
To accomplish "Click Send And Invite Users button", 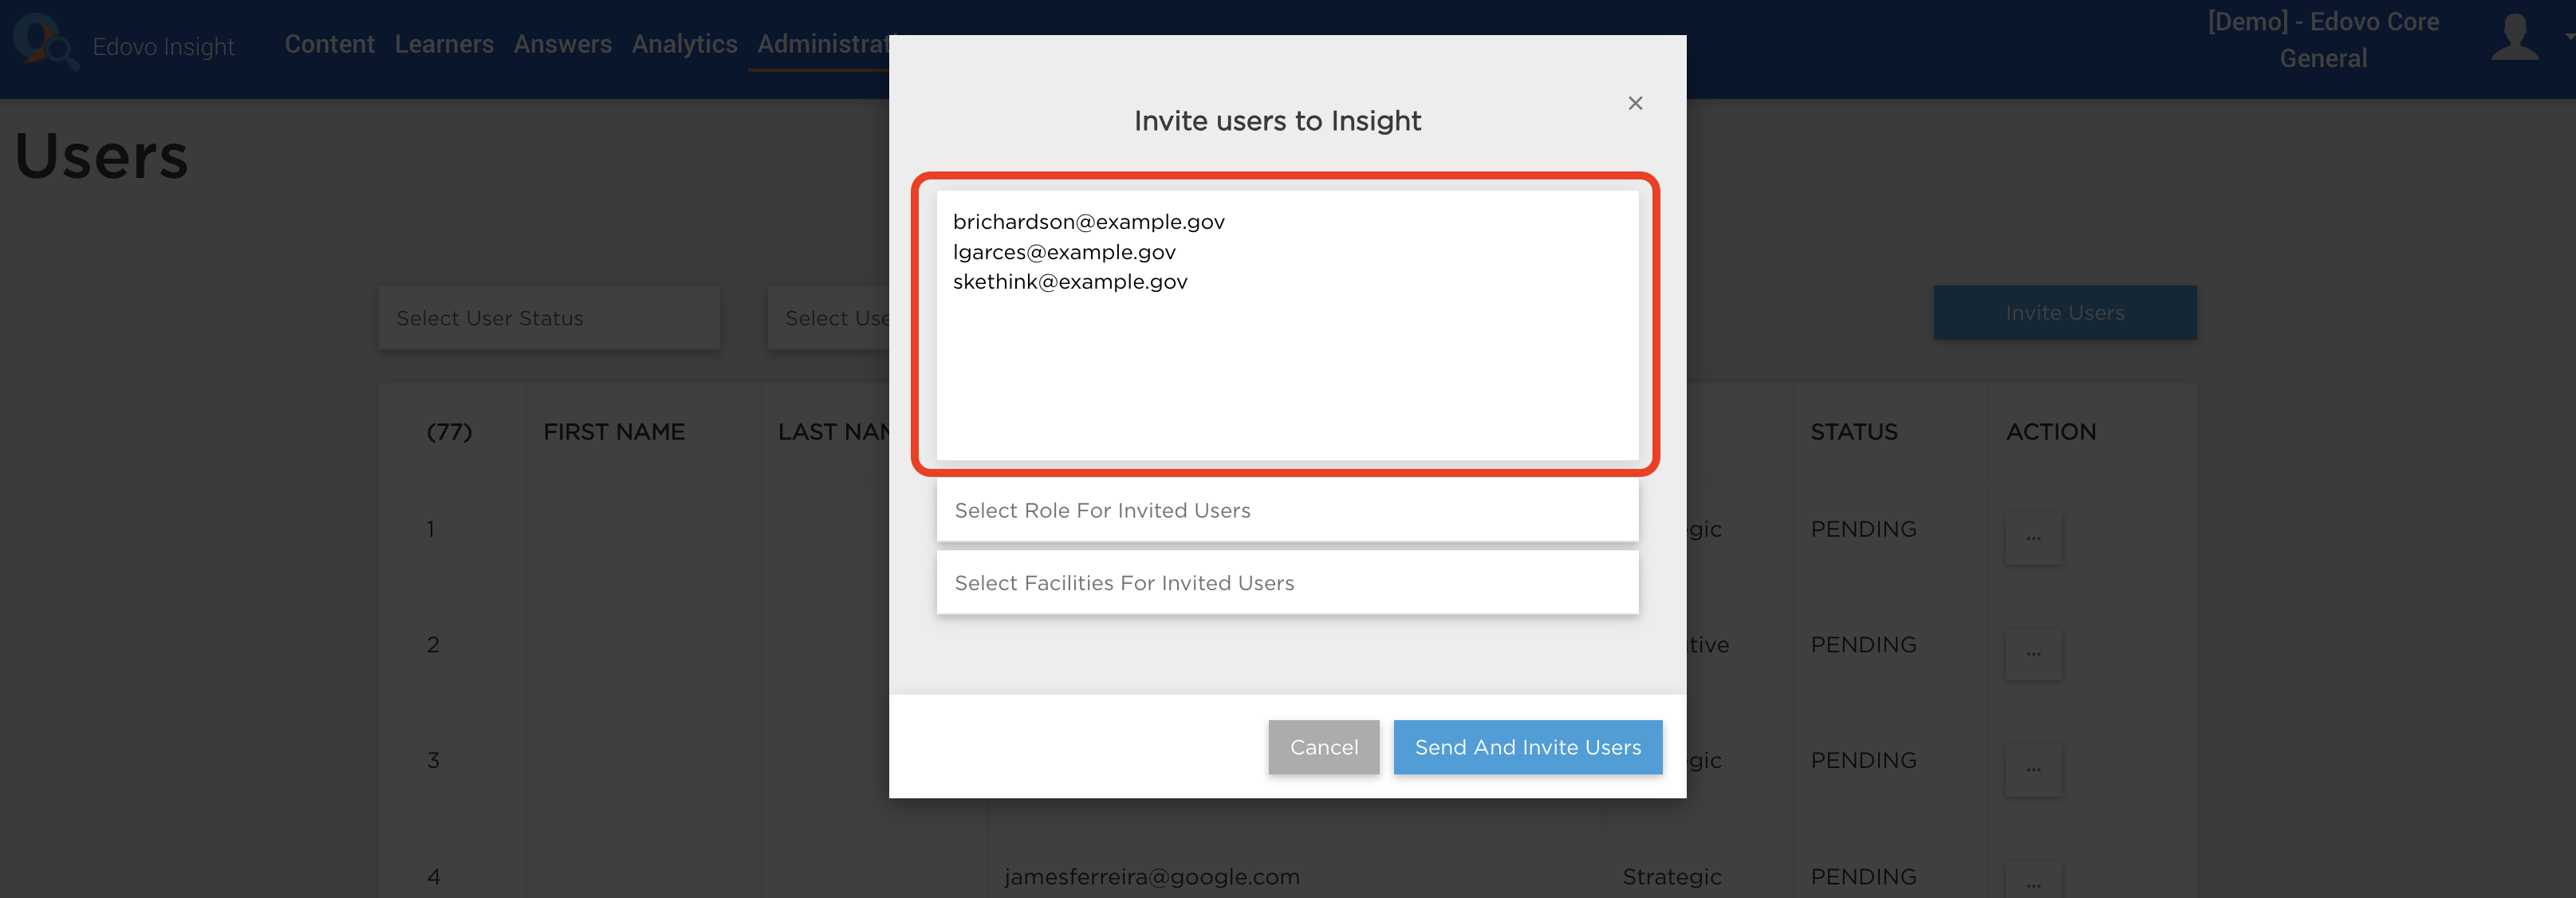I will (x=1528, y=747).
